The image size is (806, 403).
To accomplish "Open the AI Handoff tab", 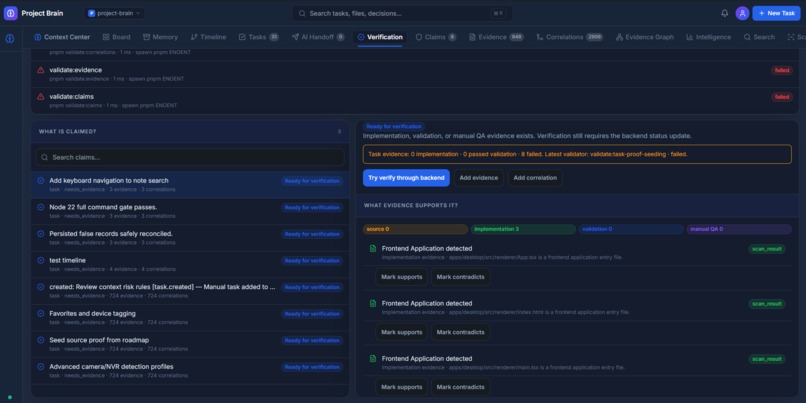I will pyautogui.click(x=318, y=37).
